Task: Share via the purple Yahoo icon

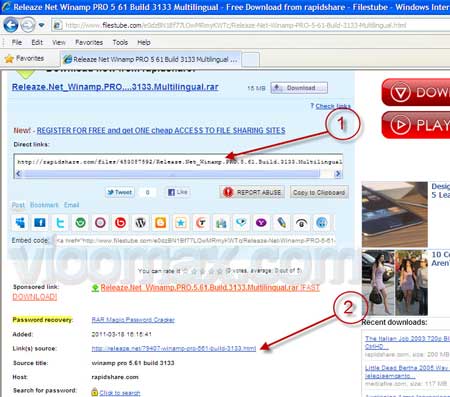Action: pyautogui.click(x=261, y=223)
